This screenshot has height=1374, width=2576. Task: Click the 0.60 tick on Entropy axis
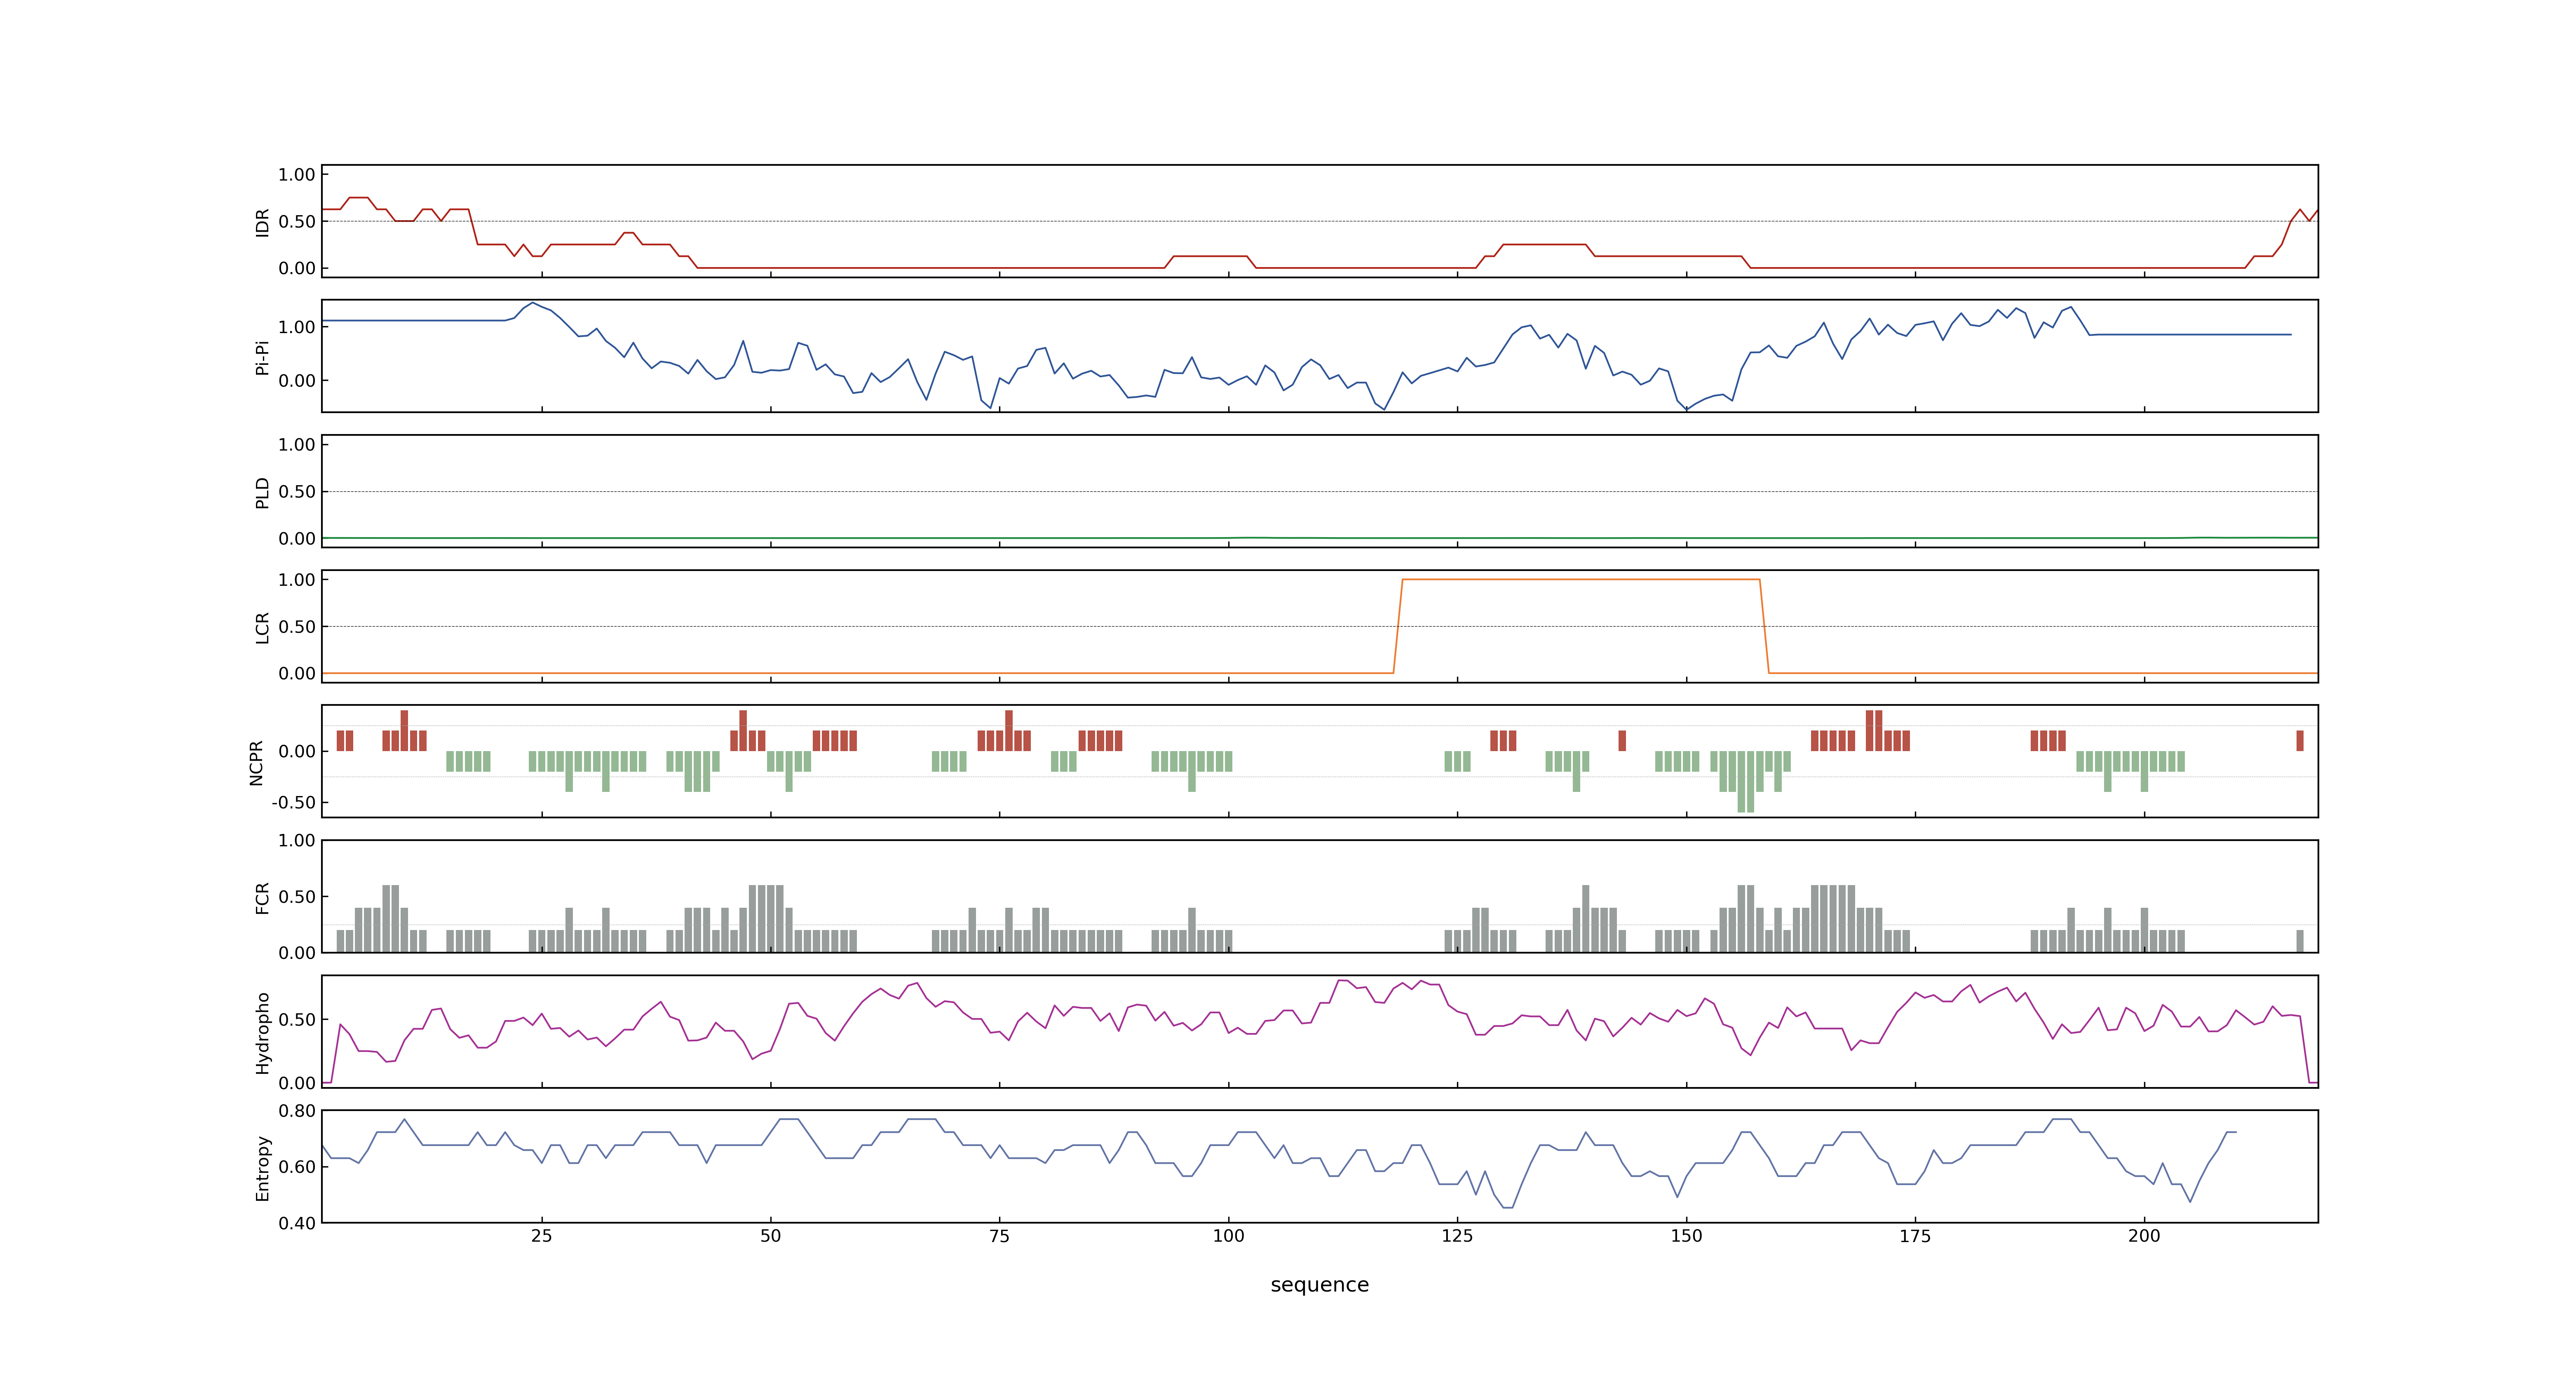(297, 1167)
